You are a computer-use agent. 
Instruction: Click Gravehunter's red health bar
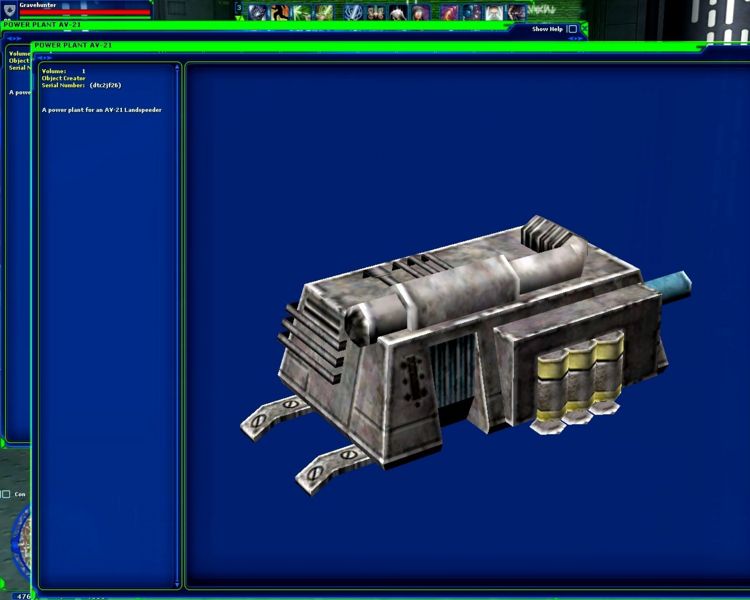[85, 12]
